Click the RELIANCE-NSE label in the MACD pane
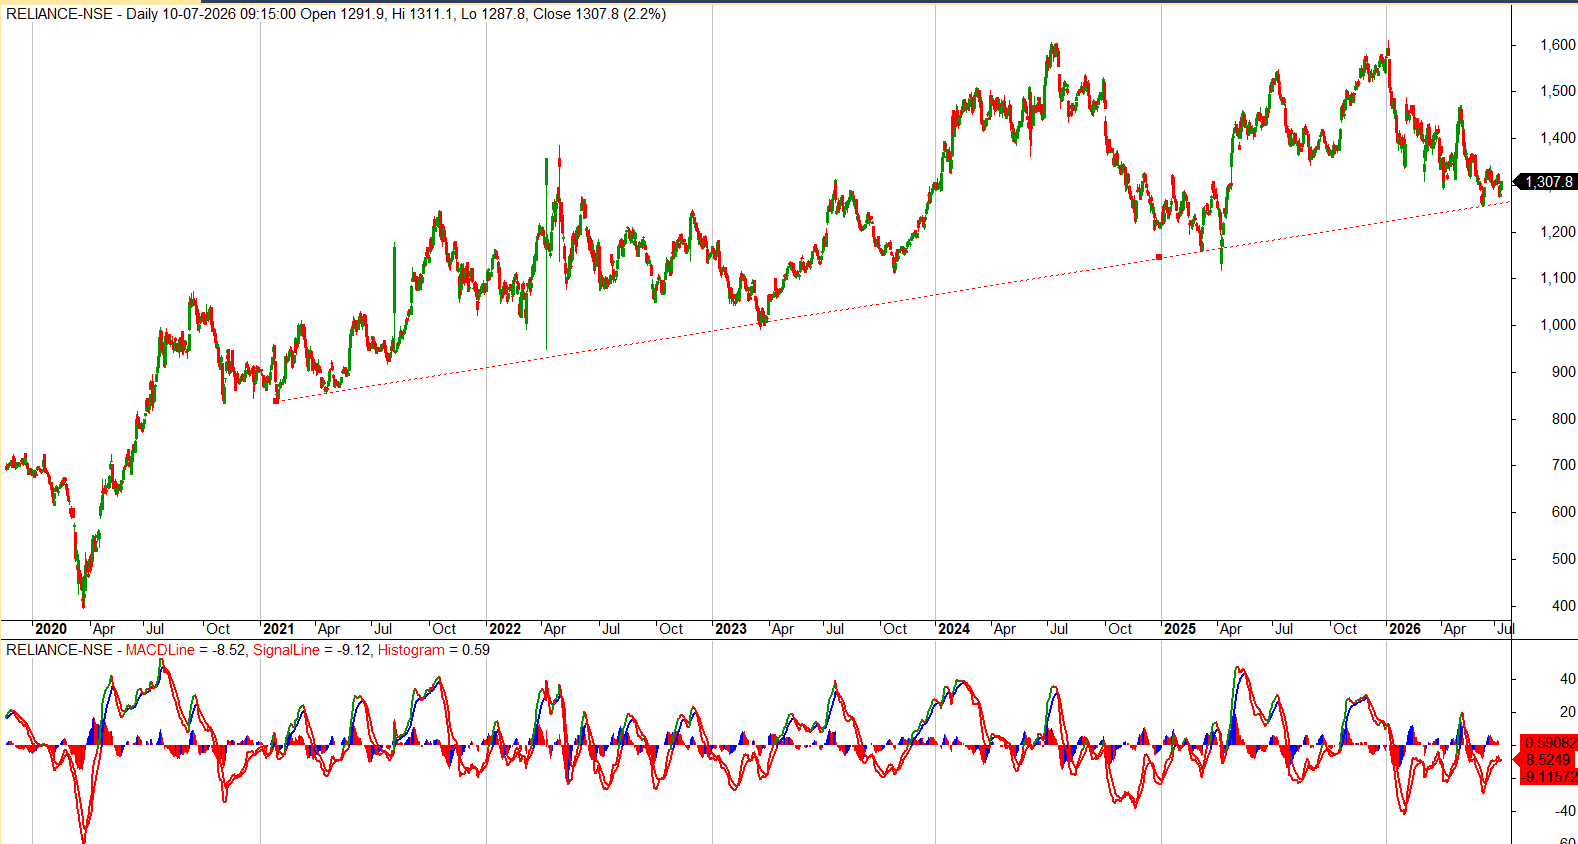This screenshot has height=844, width=1578. 59,650
